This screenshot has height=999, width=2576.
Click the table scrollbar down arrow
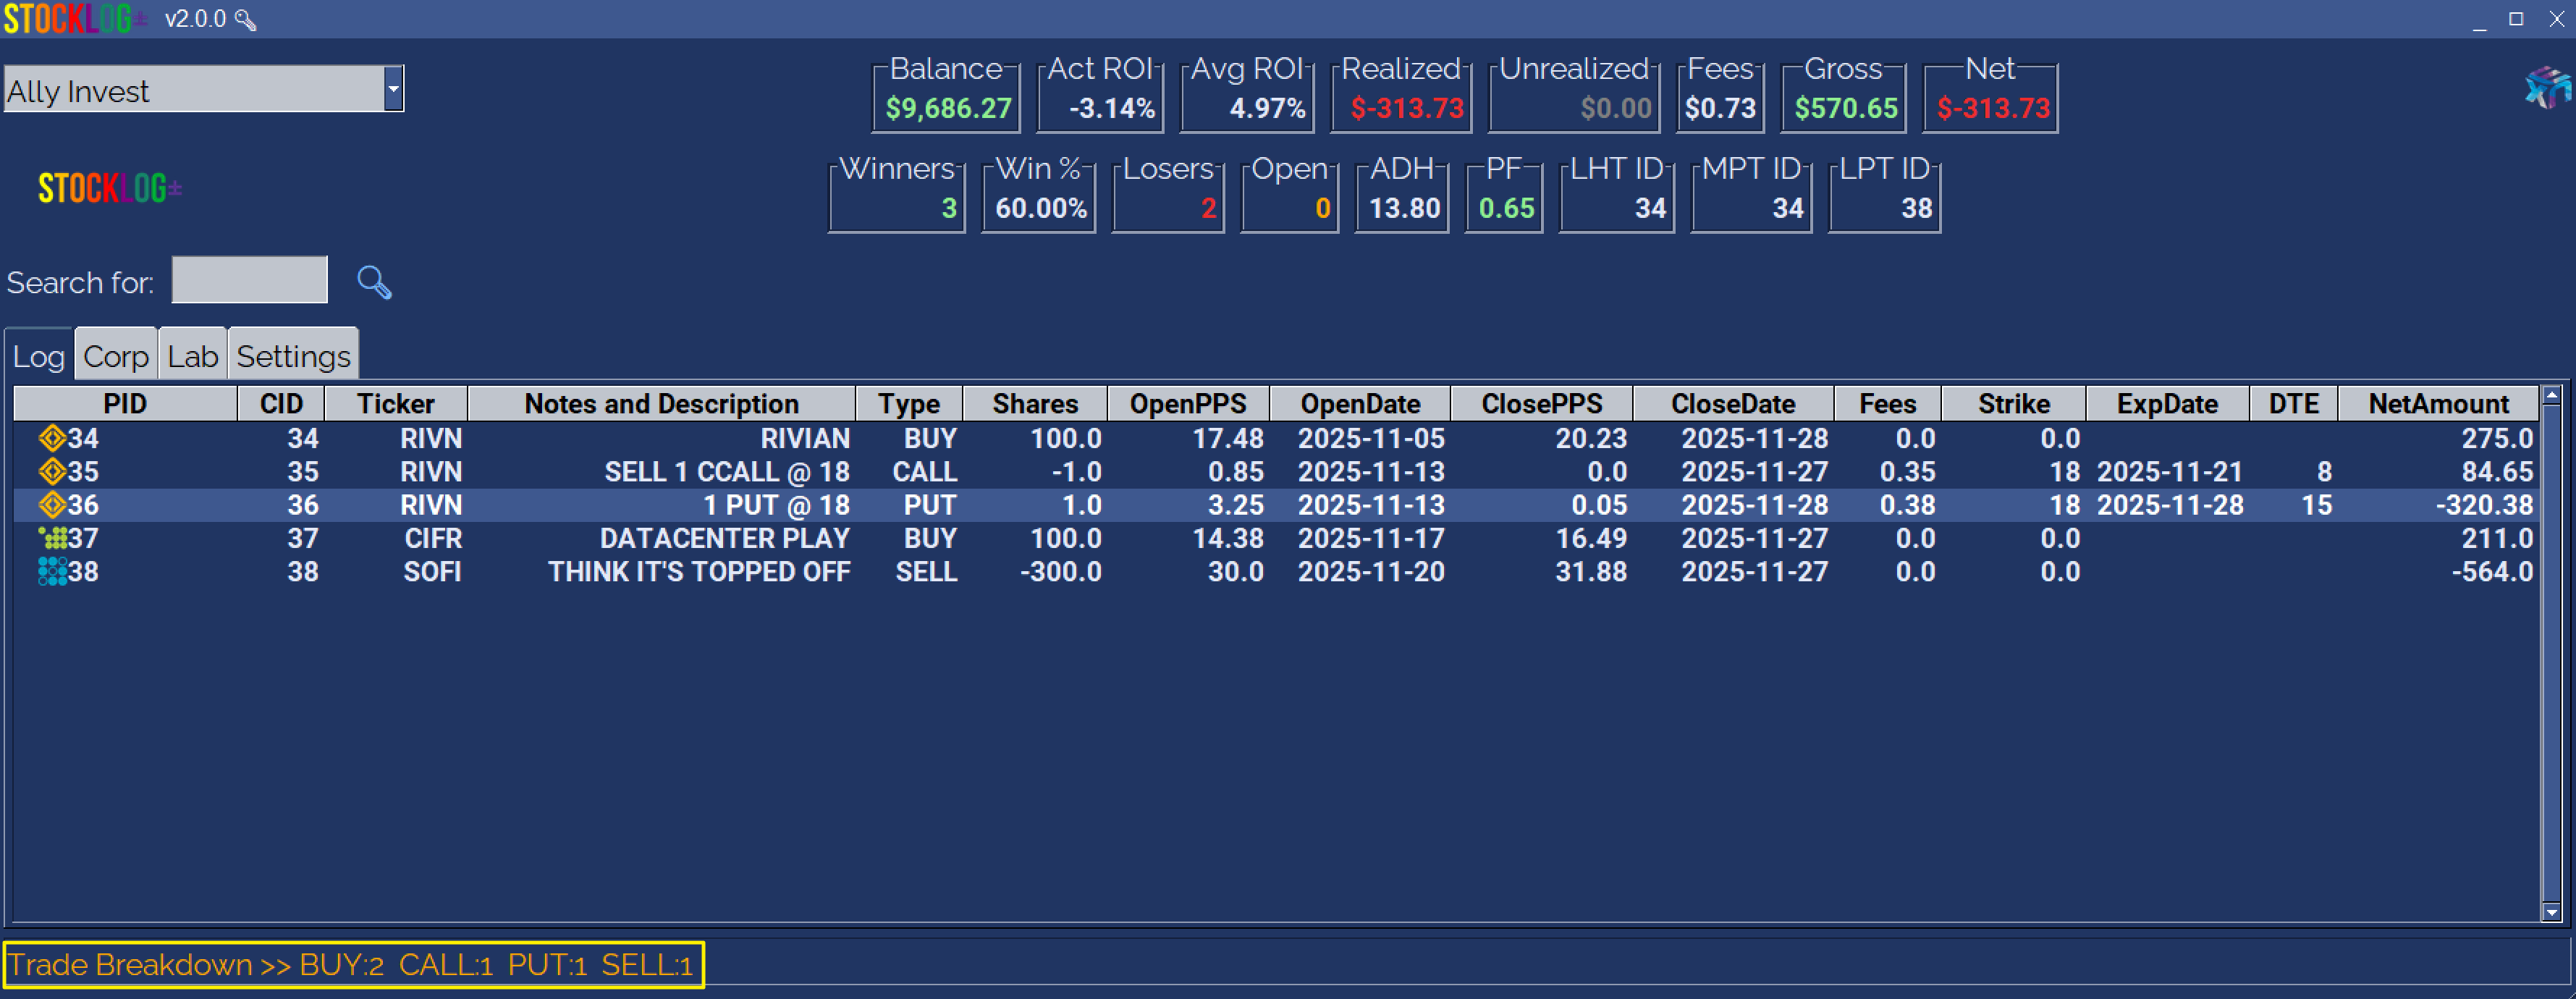[x=2551, y=911]
